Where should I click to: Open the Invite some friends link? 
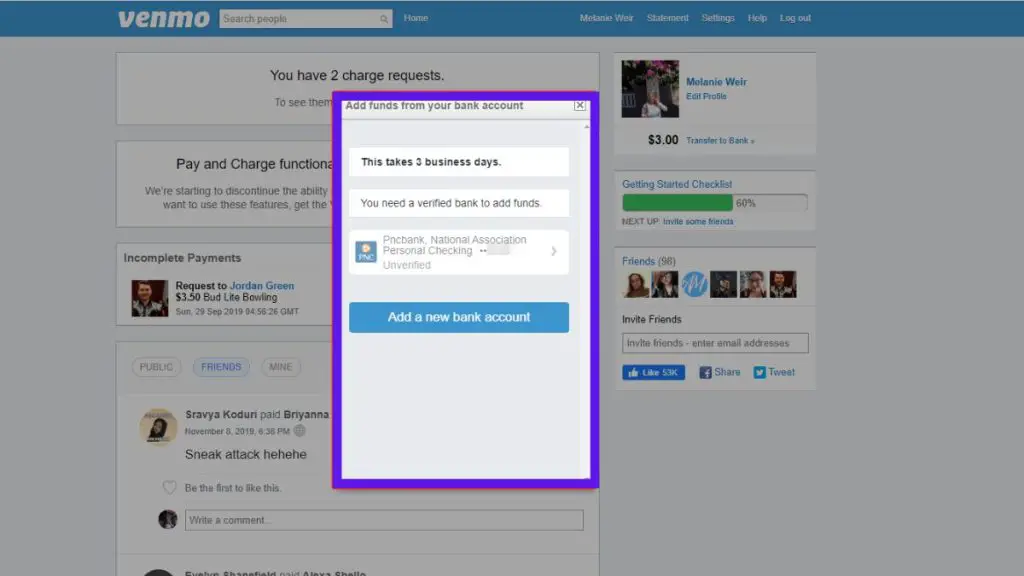(698, 222)
